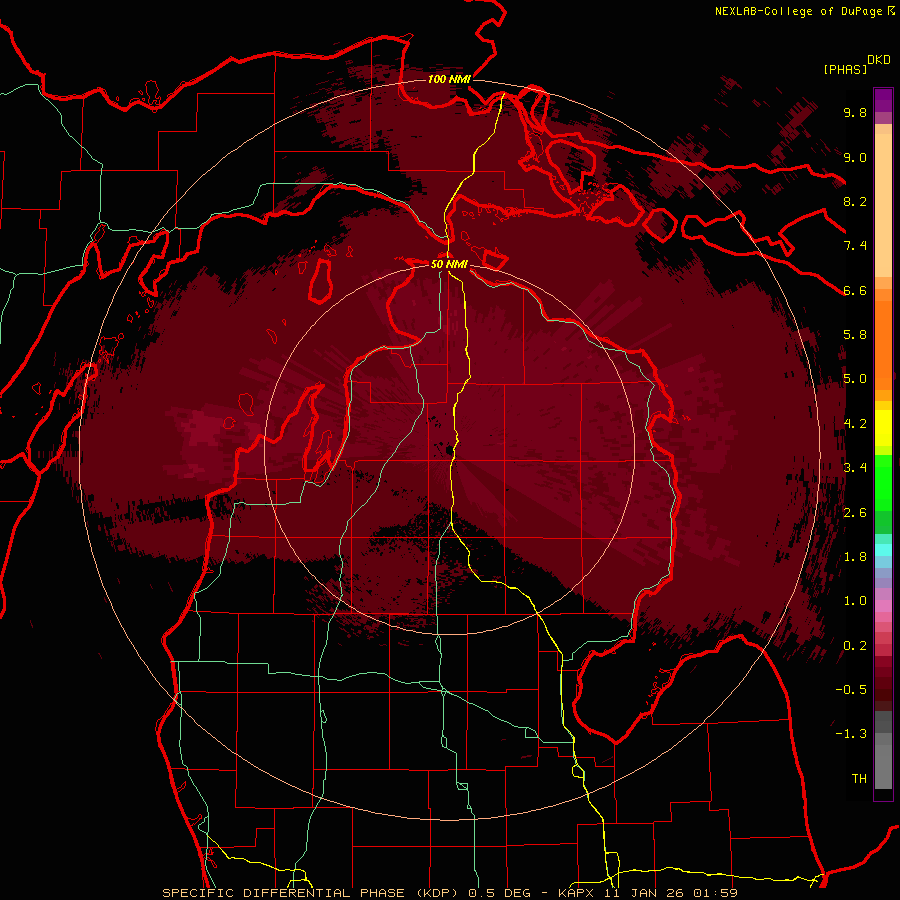Click the TH threshold label
Viewport: 900px width, 900px height.
[x=859, y=779]
